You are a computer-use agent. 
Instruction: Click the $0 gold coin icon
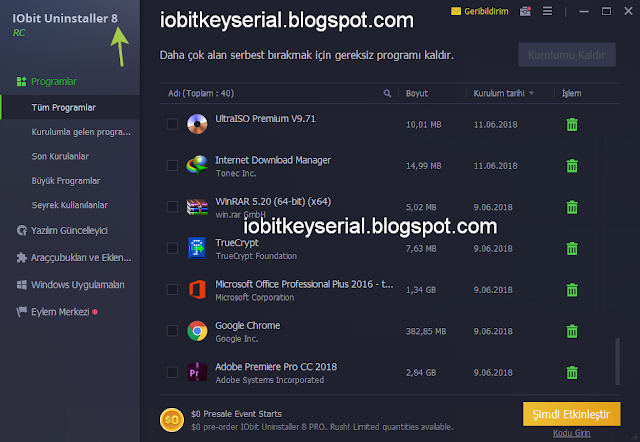171,420
